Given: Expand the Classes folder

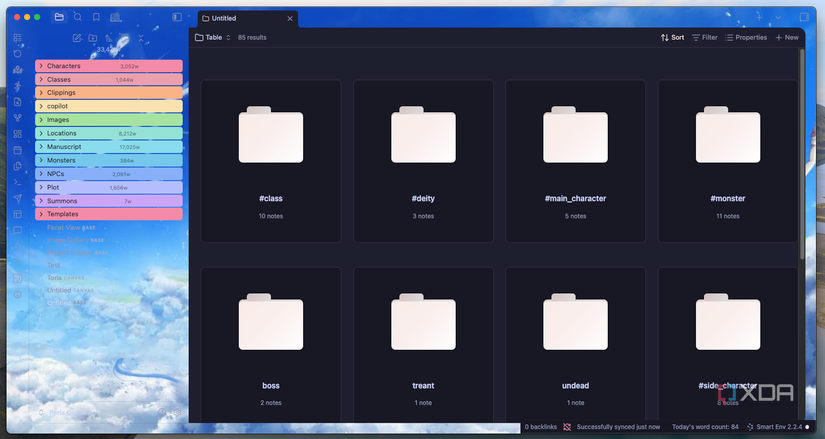Looking at the screenshot, I should [109, 79].
